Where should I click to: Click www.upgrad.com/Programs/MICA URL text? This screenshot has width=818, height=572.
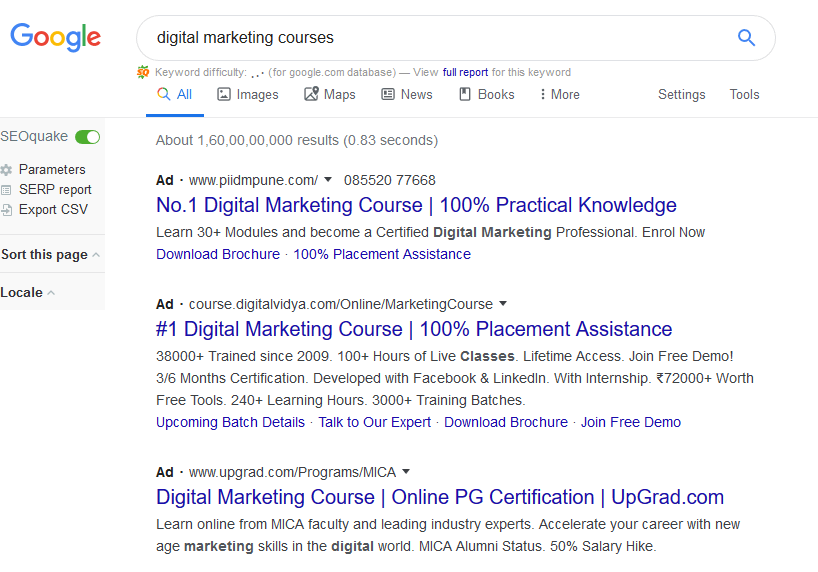[292, 472]
